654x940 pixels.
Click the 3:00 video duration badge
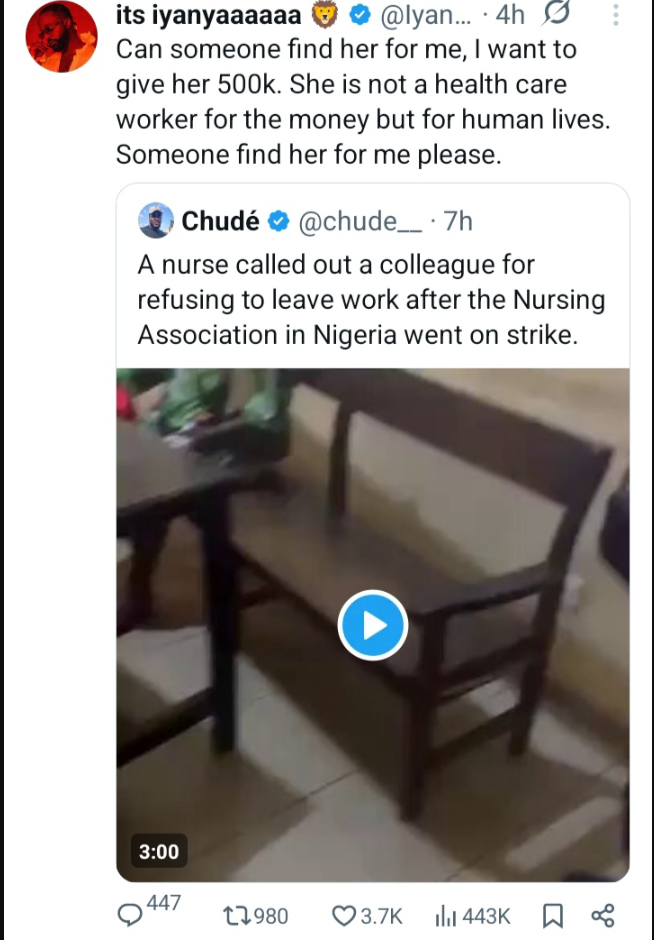click(x=158, y=852)
